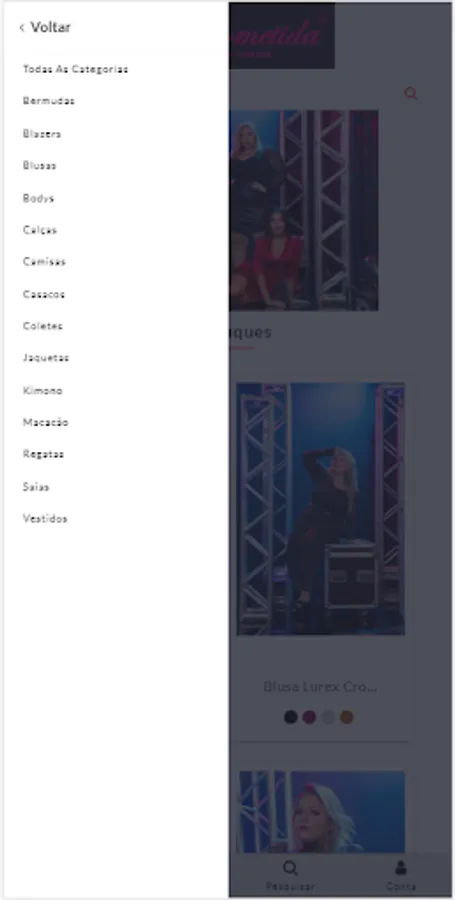Click the Saias category link
Screen dimensions: 455x900
point(36,487)
